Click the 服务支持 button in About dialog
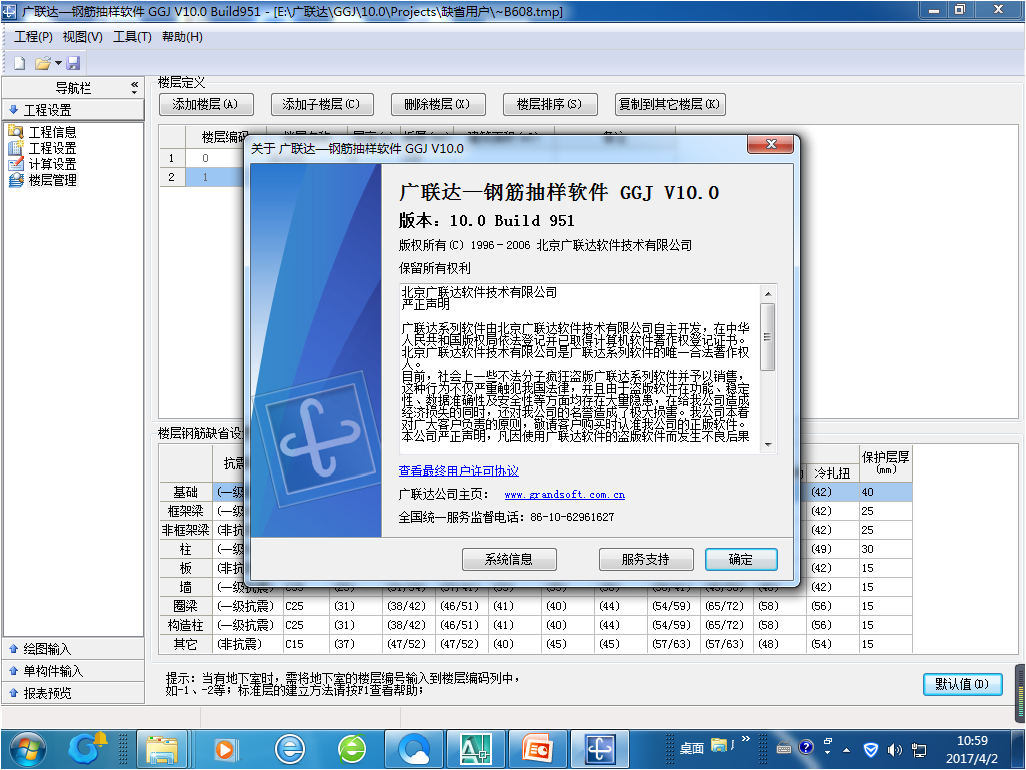Image resolution: width=1026 pixels, height=770 pixels. pyautogui.click(x=646, y=559)
